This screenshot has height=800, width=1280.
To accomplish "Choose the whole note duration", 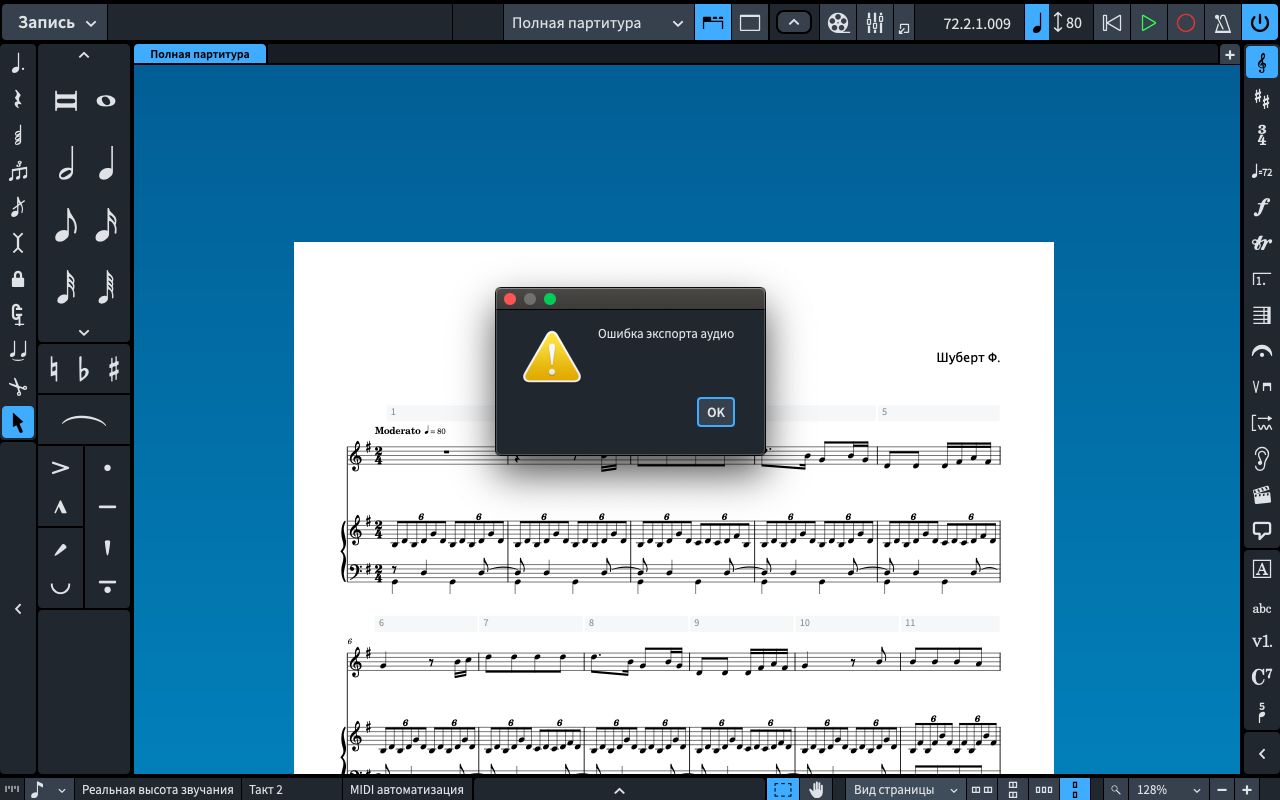I will pos(105,101).
